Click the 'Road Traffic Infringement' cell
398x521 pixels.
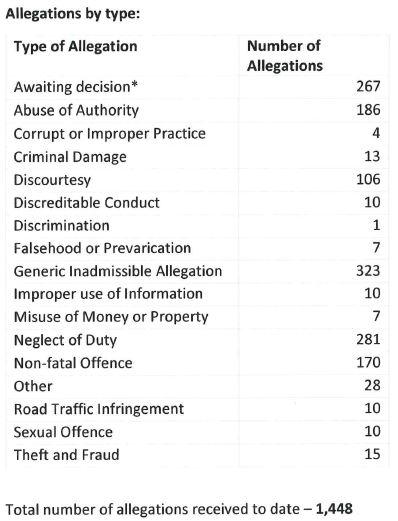point(99,409)
